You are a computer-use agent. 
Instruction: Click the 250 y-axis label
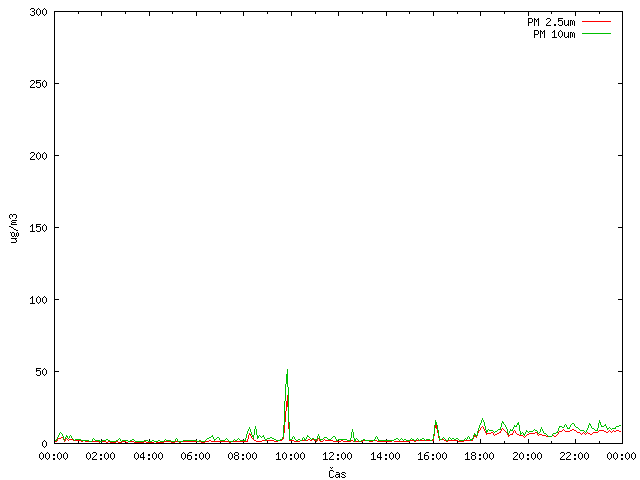pyautogui.click(x=38, y=84)
